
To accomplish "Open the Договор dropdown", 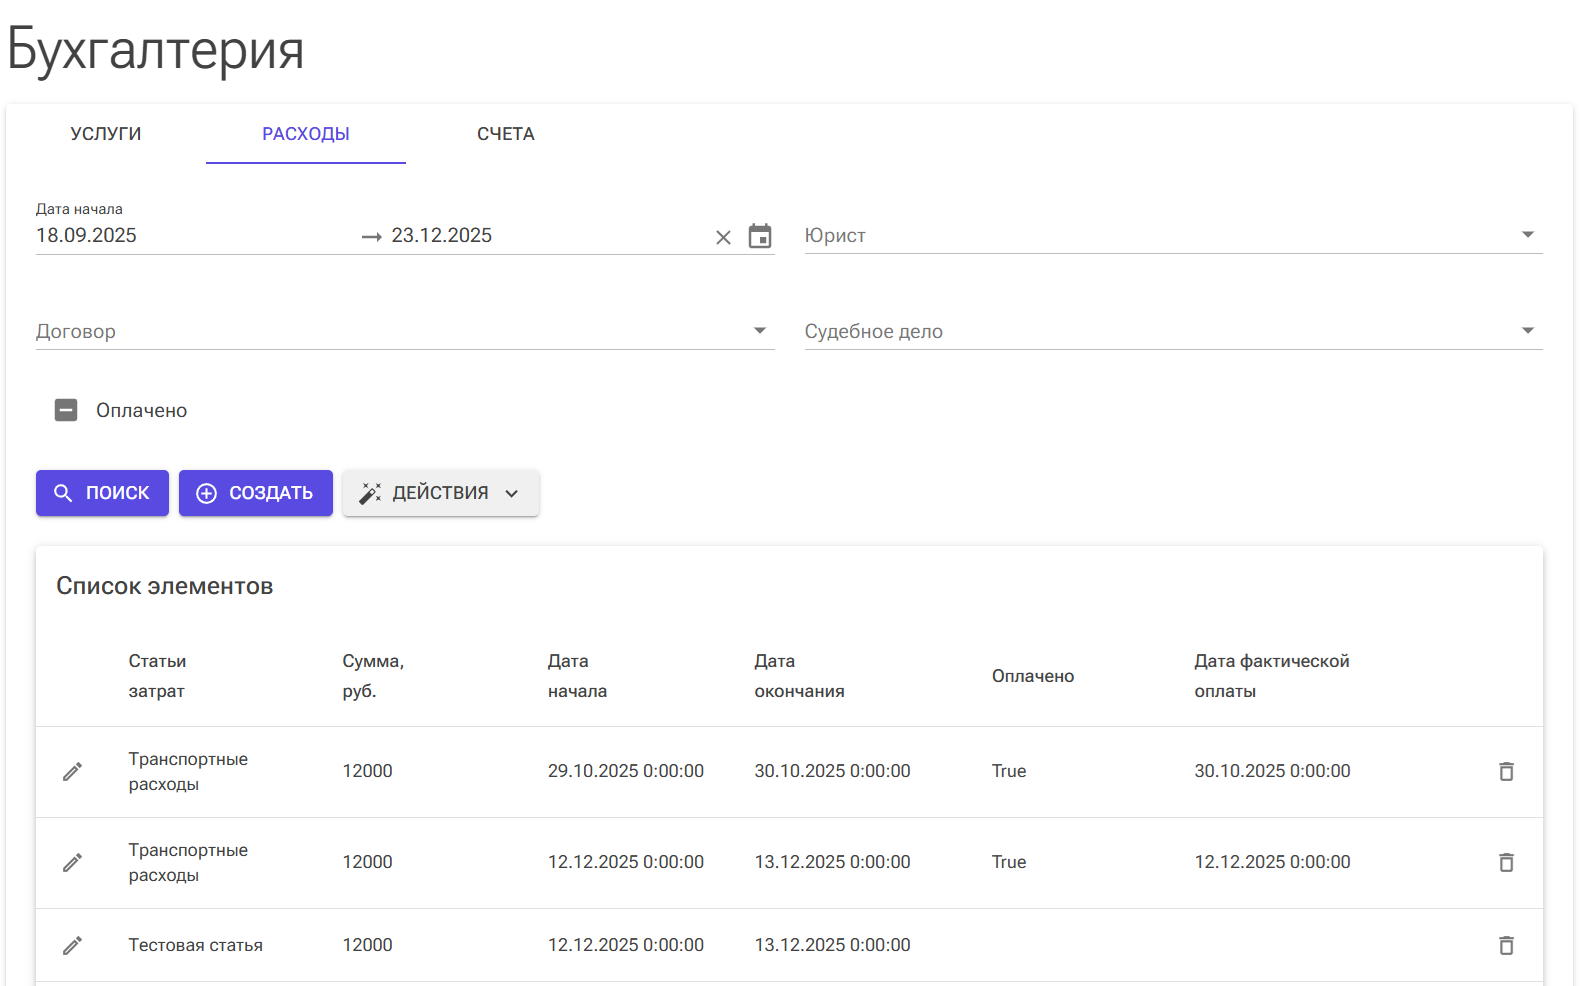I will point(405,331).
